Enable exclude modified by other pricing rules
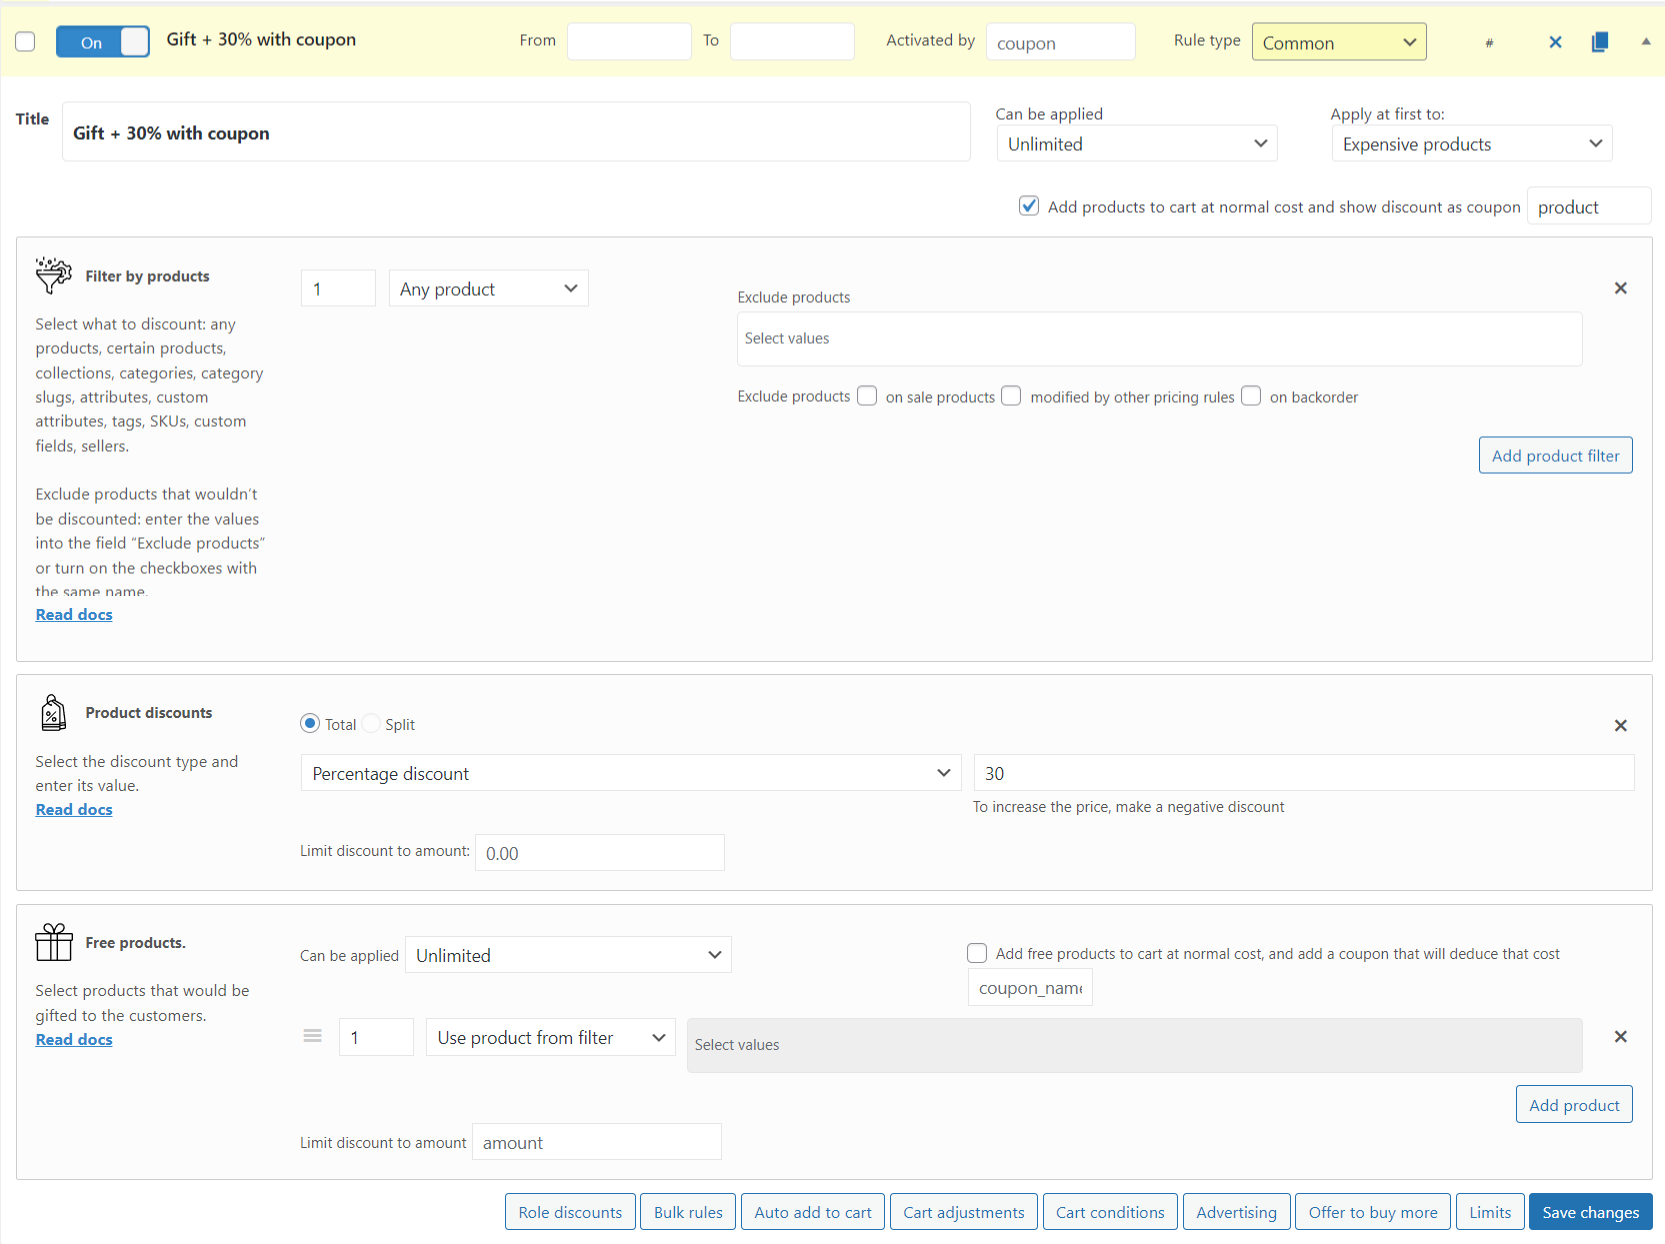The height and width of the screenshot is (1244, 1665). (1011, 396)
